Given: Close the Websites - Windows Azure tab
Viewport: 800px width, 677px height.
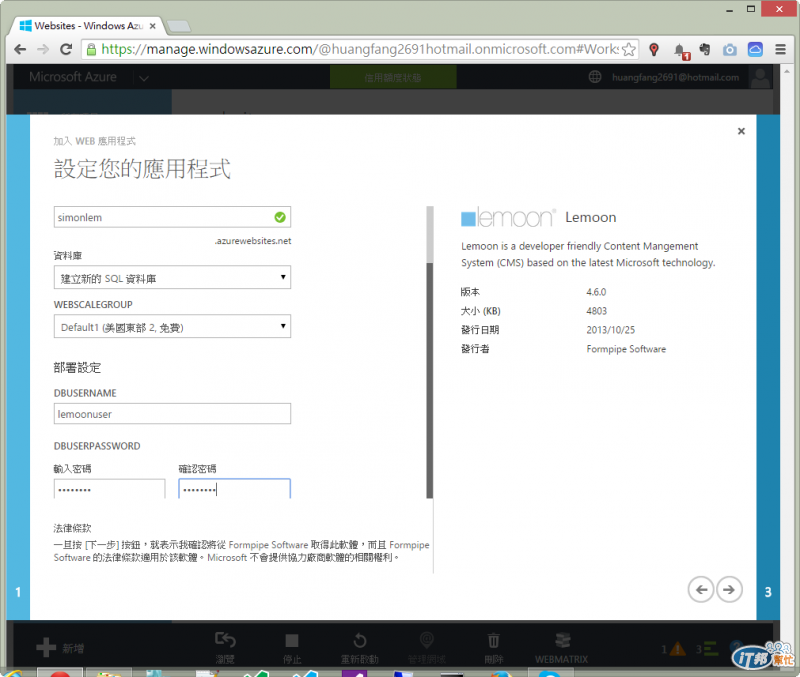Looking at the screenshot, I should (152, 26).
